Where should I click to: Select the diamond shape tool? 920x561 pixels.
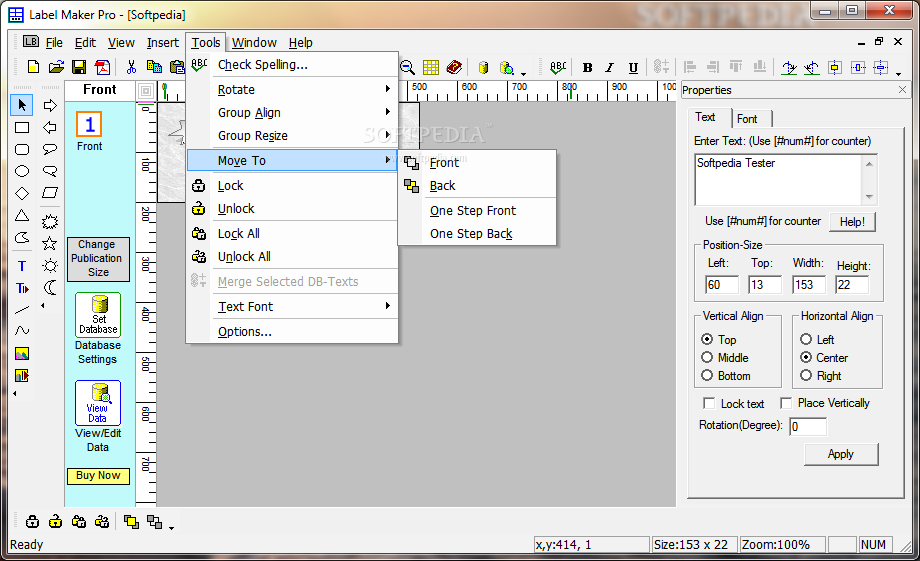point(22,193)
